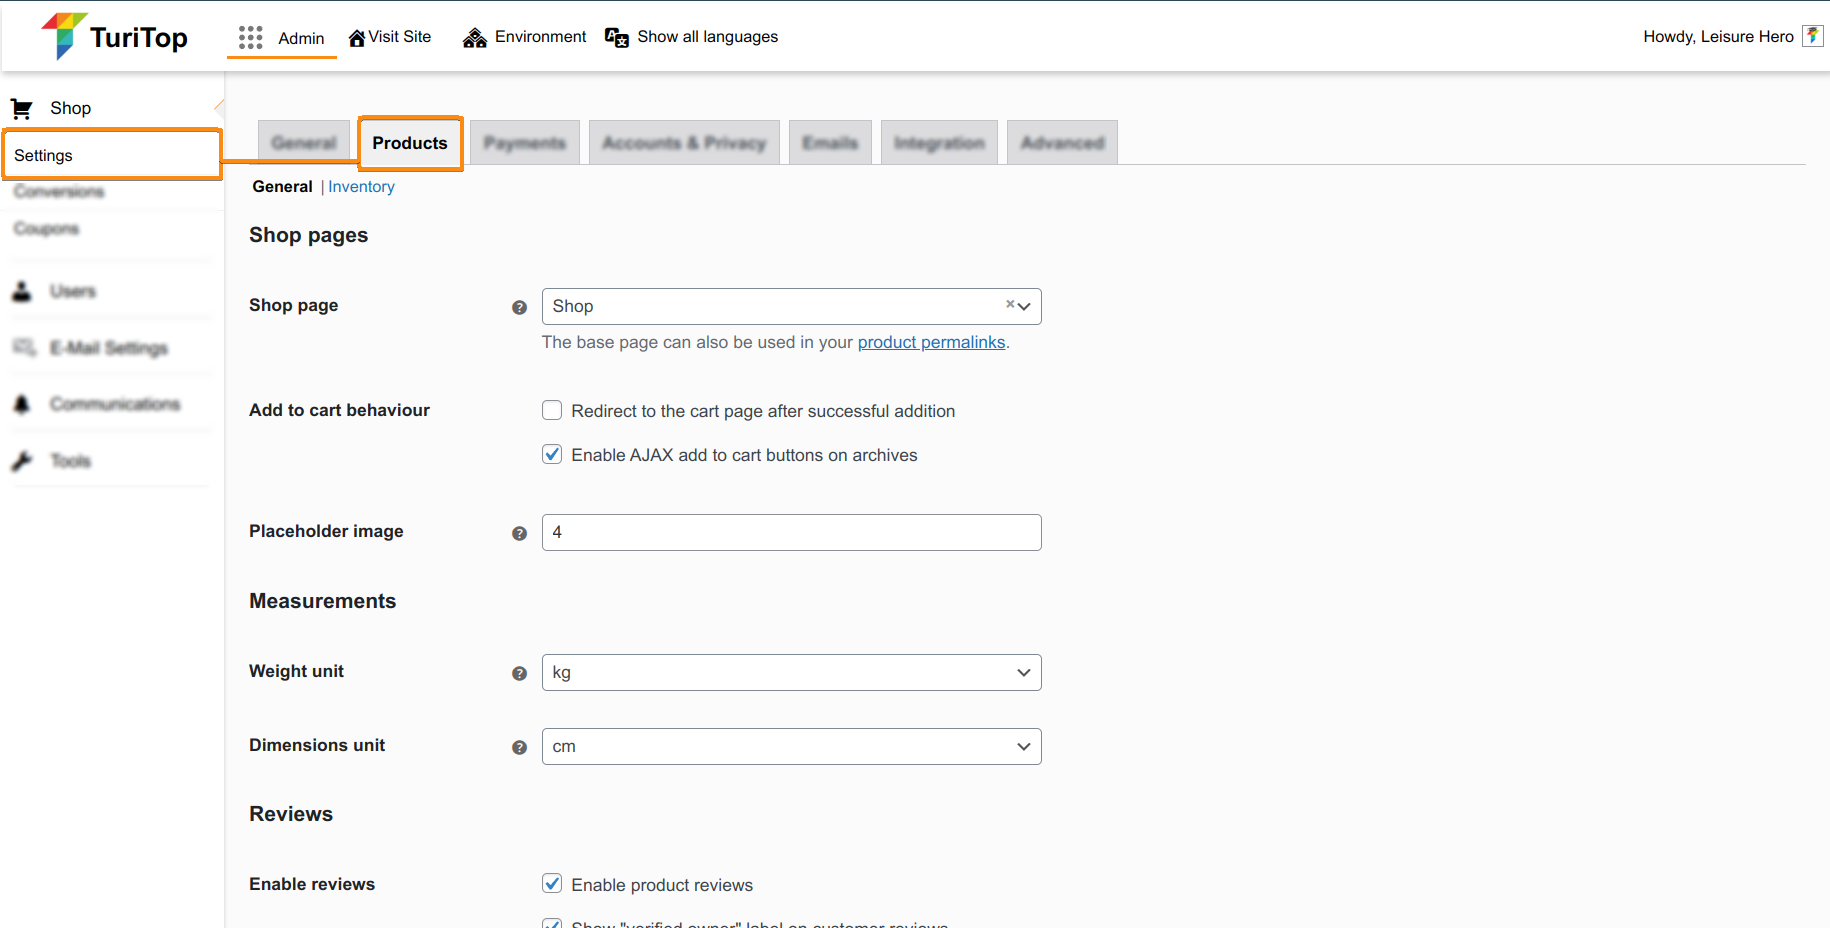Disable AJAX add to cart buttons
1830x928 pixels.
click(x=551, y=454)
